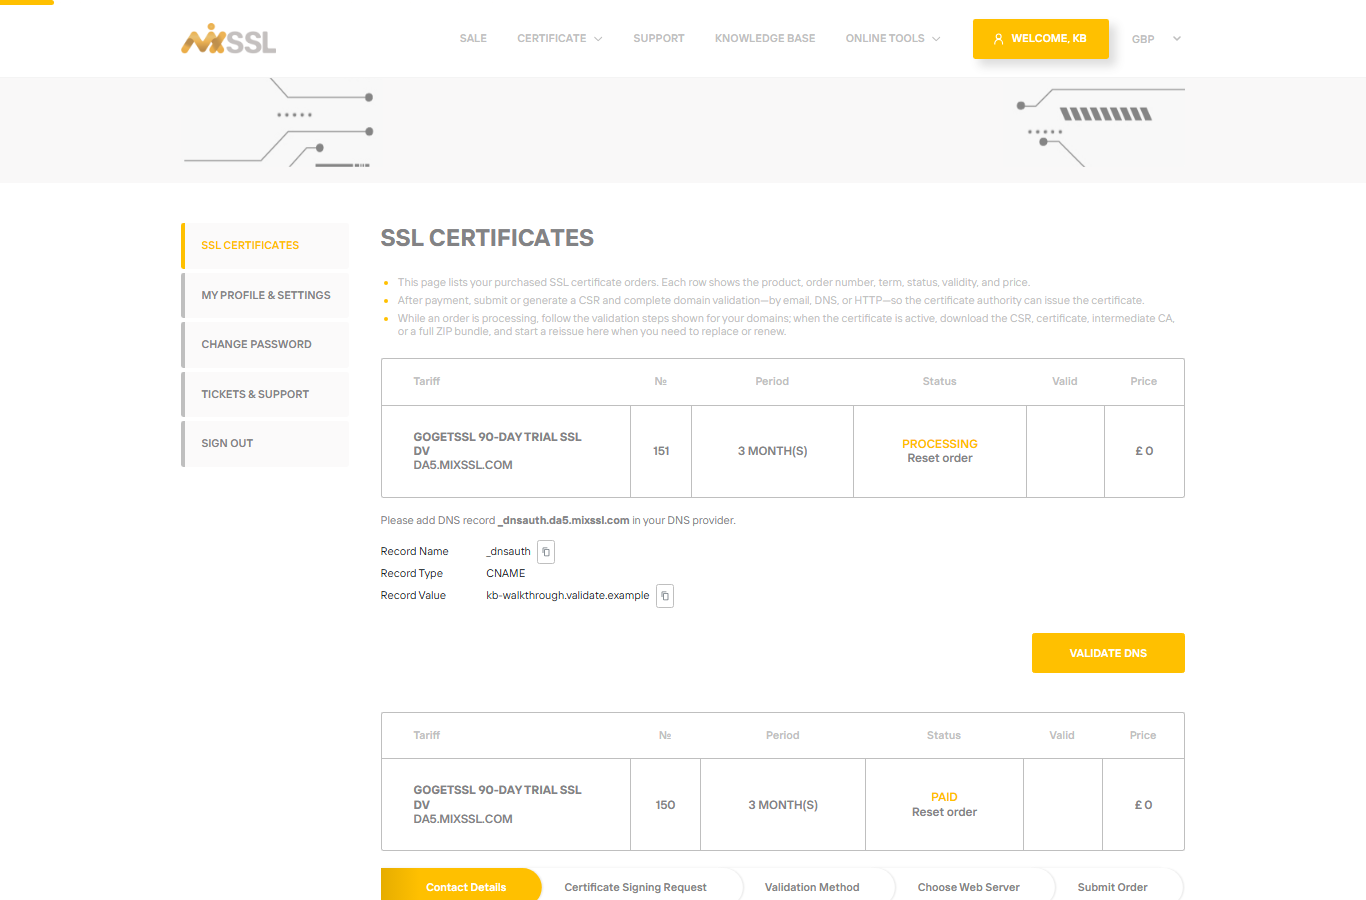Click the SSL CERTIFICATES page heading
Image resolution: width=1366 pixels, height=900 pixels.
(x=487, y=238)
